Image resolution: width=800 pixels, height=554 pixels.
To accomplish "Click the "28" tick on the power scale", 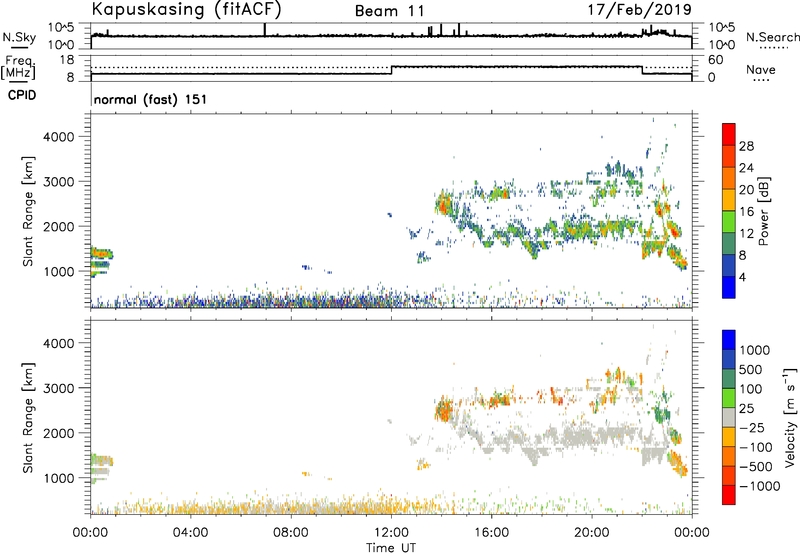I will coord(746,146).
